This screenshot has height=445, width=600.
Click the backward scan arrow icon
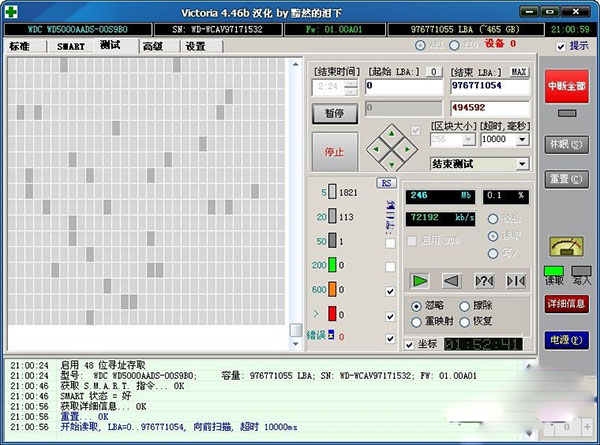coord(450,281)
